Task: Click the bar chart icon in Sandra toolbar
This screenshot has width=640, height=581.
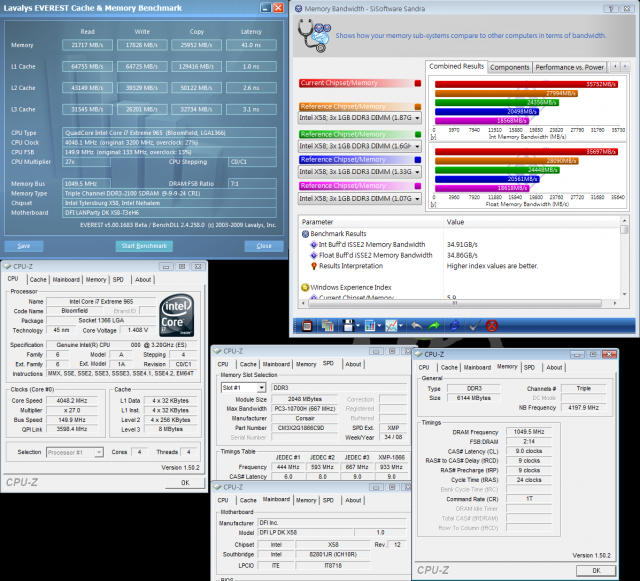Action: tap(370, 326)
